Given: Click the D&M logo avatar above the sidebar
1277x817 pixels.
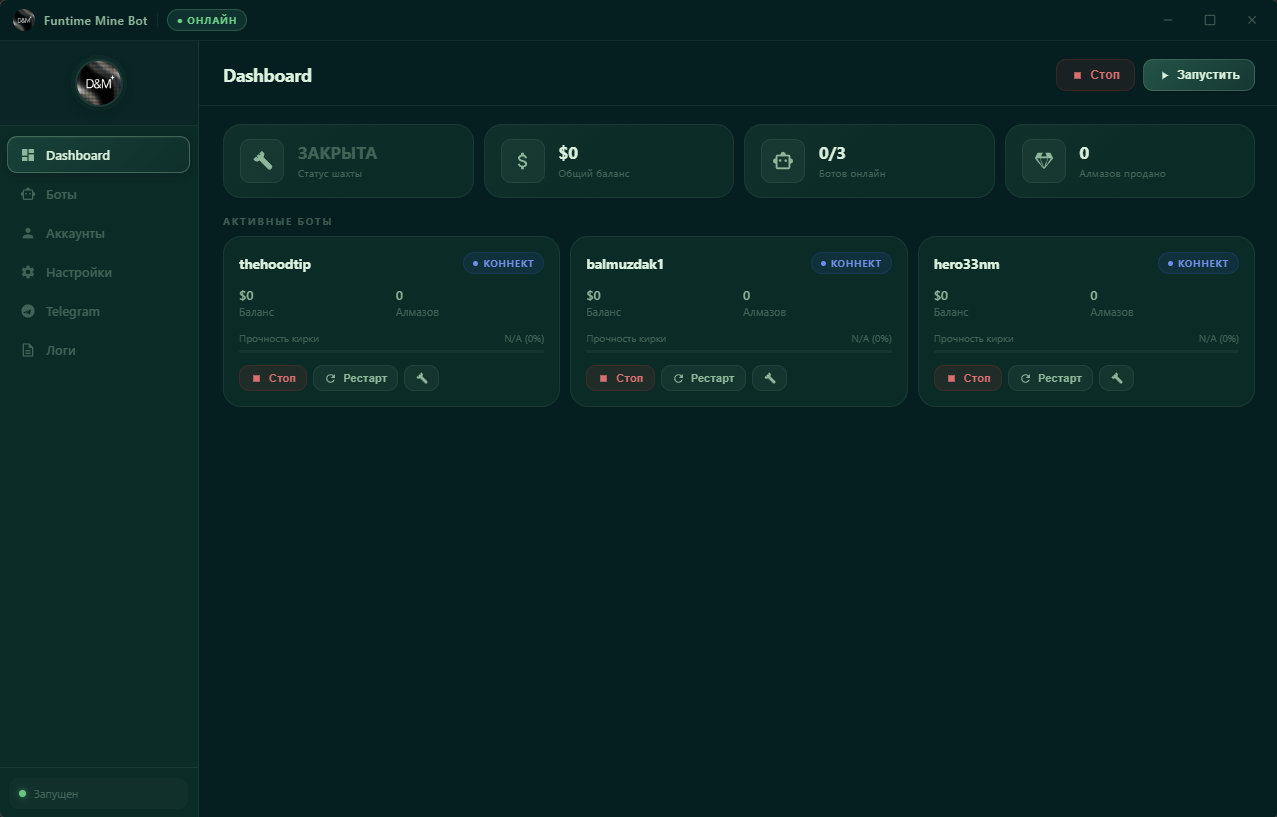Looking at the screenshot, I should click(x=97, y=84).
